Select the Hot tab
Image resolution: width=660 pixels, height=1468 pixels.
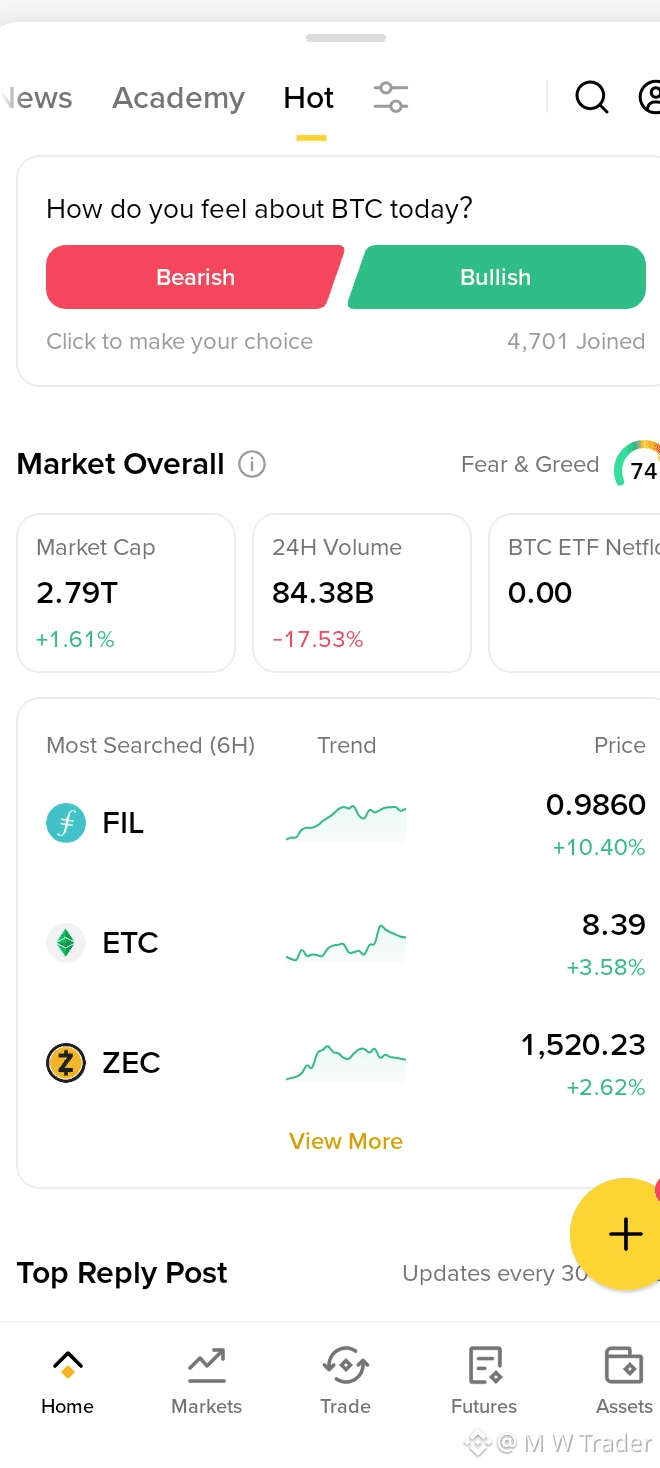(309, 98)
